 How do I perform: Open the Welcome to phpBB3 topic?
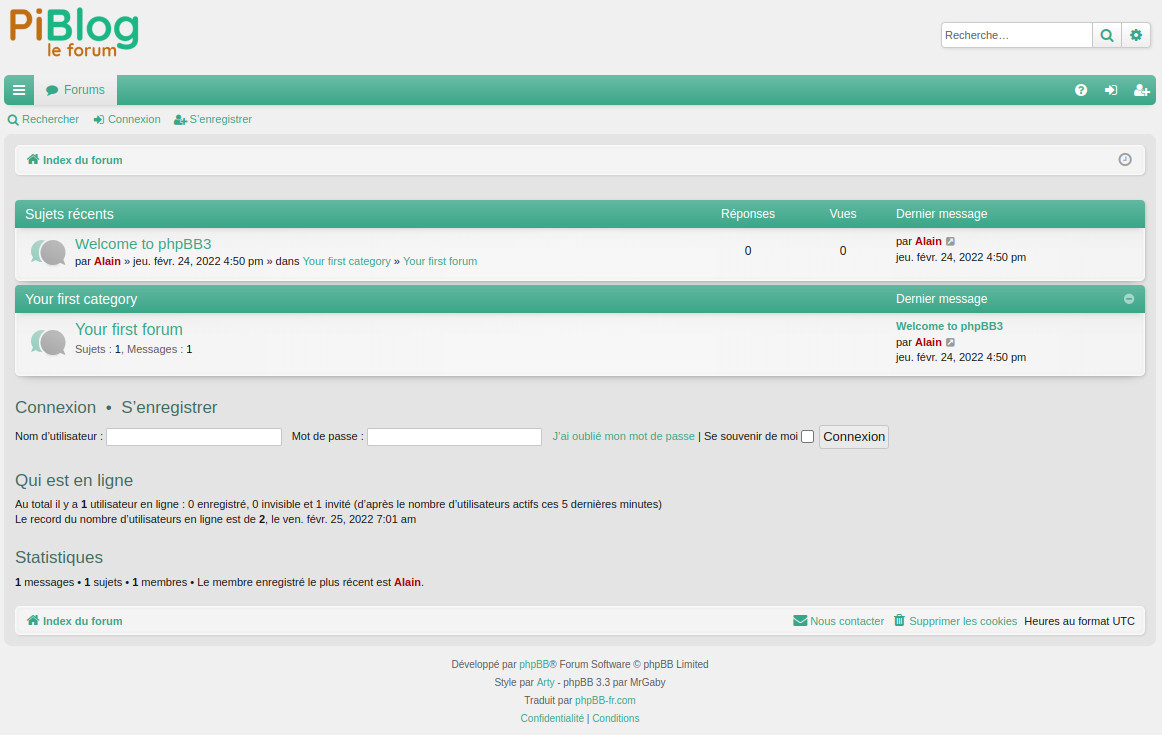tap(143, 244)
